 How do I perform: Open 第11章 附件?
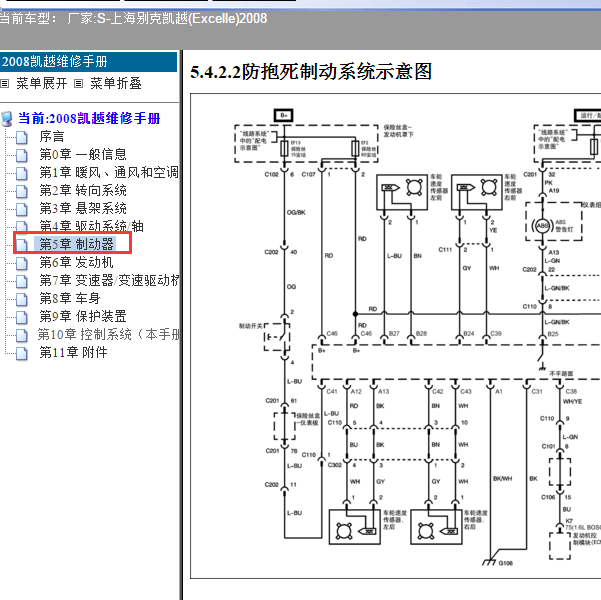[x=73, y=352]
